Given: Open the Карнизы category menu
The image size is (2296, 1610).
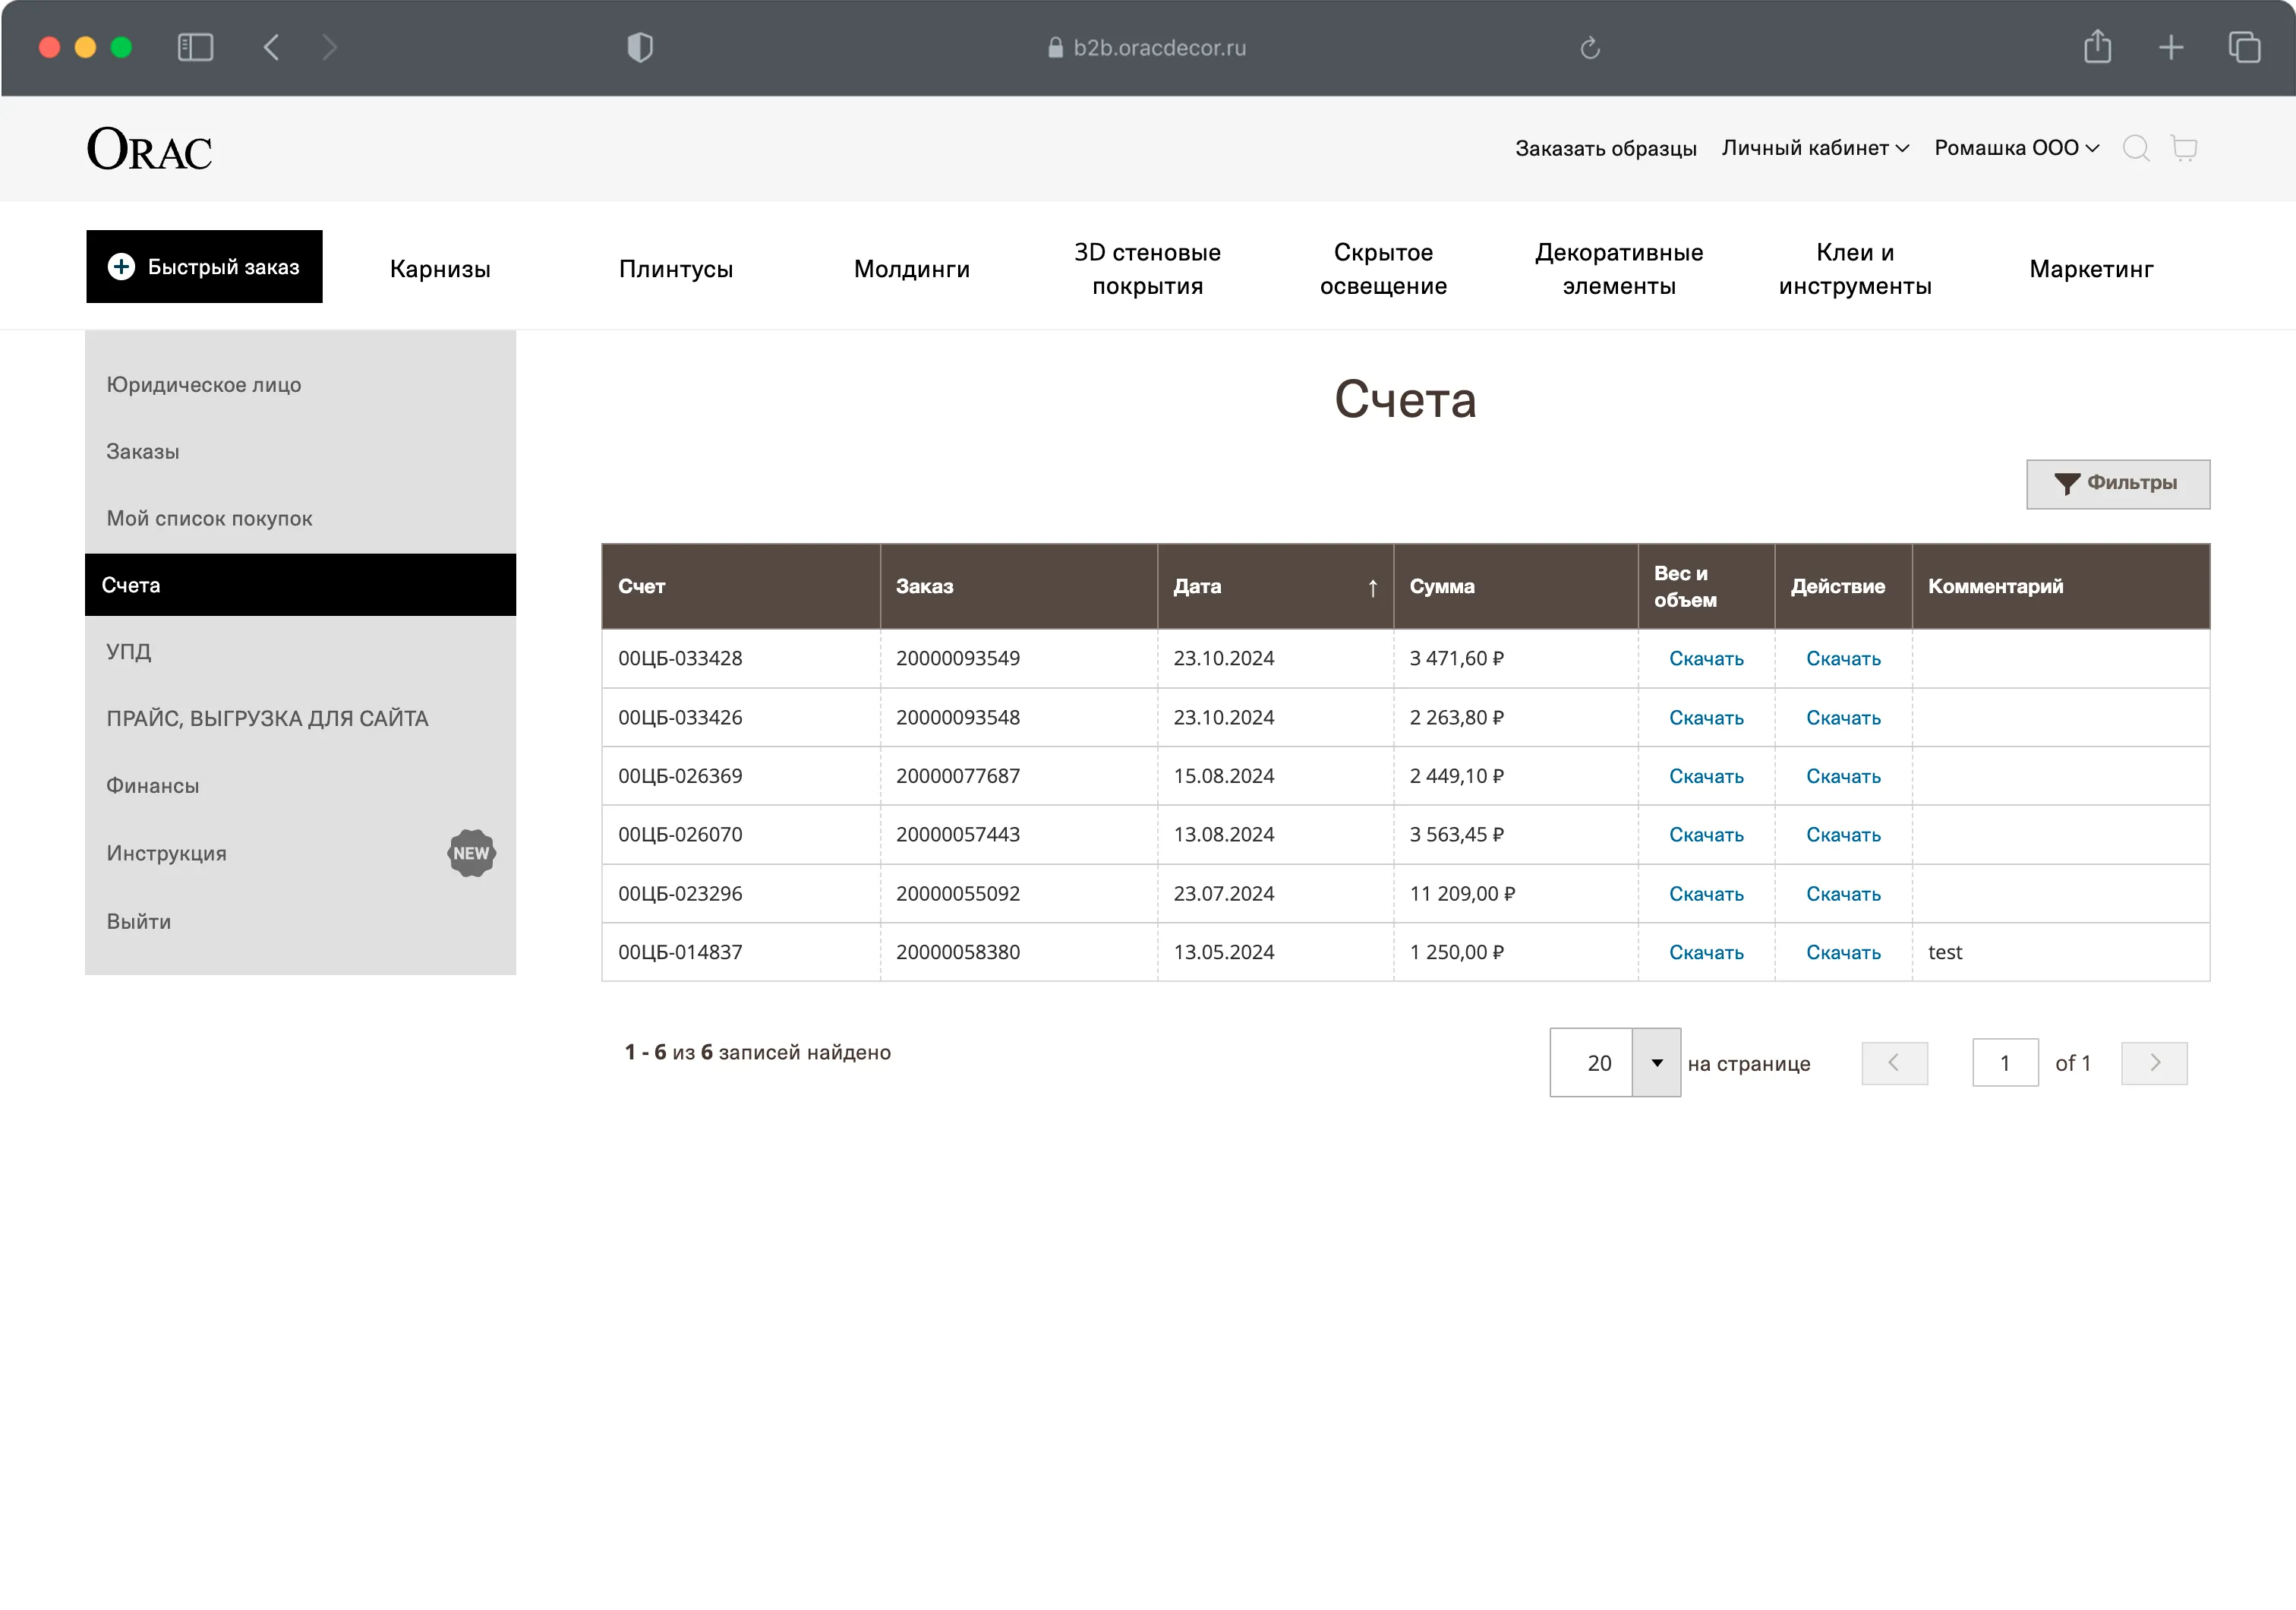Looking at the screenshot, I should [440, 269].
